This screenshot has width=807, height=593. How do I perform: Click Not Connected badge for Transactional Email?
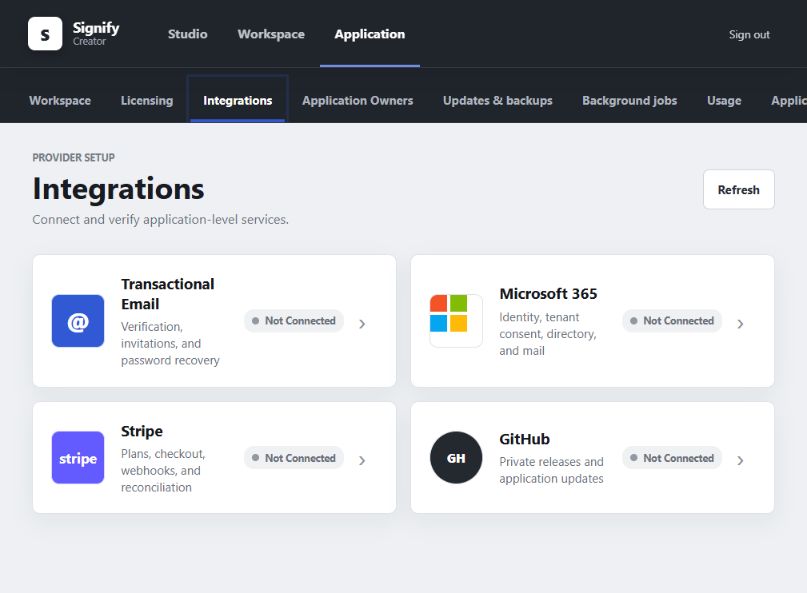(294, 321)
